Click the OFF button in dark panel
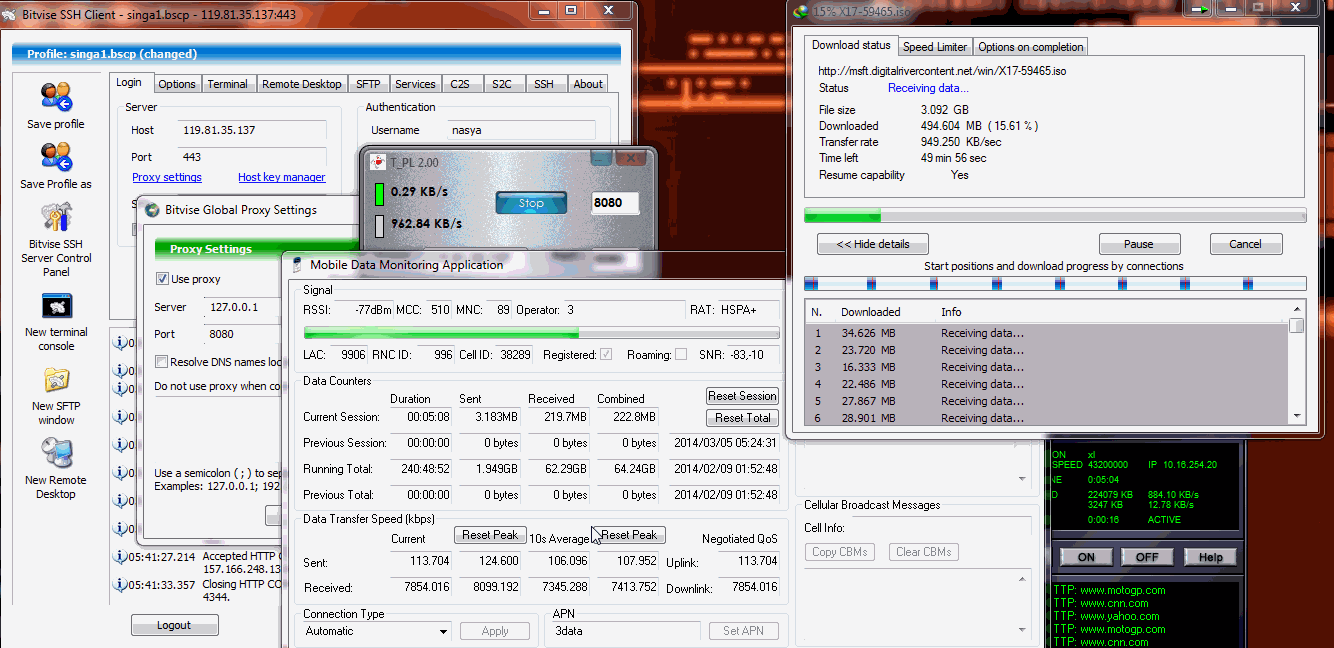Screen dimensions: 1334x648 [1147, 557]
